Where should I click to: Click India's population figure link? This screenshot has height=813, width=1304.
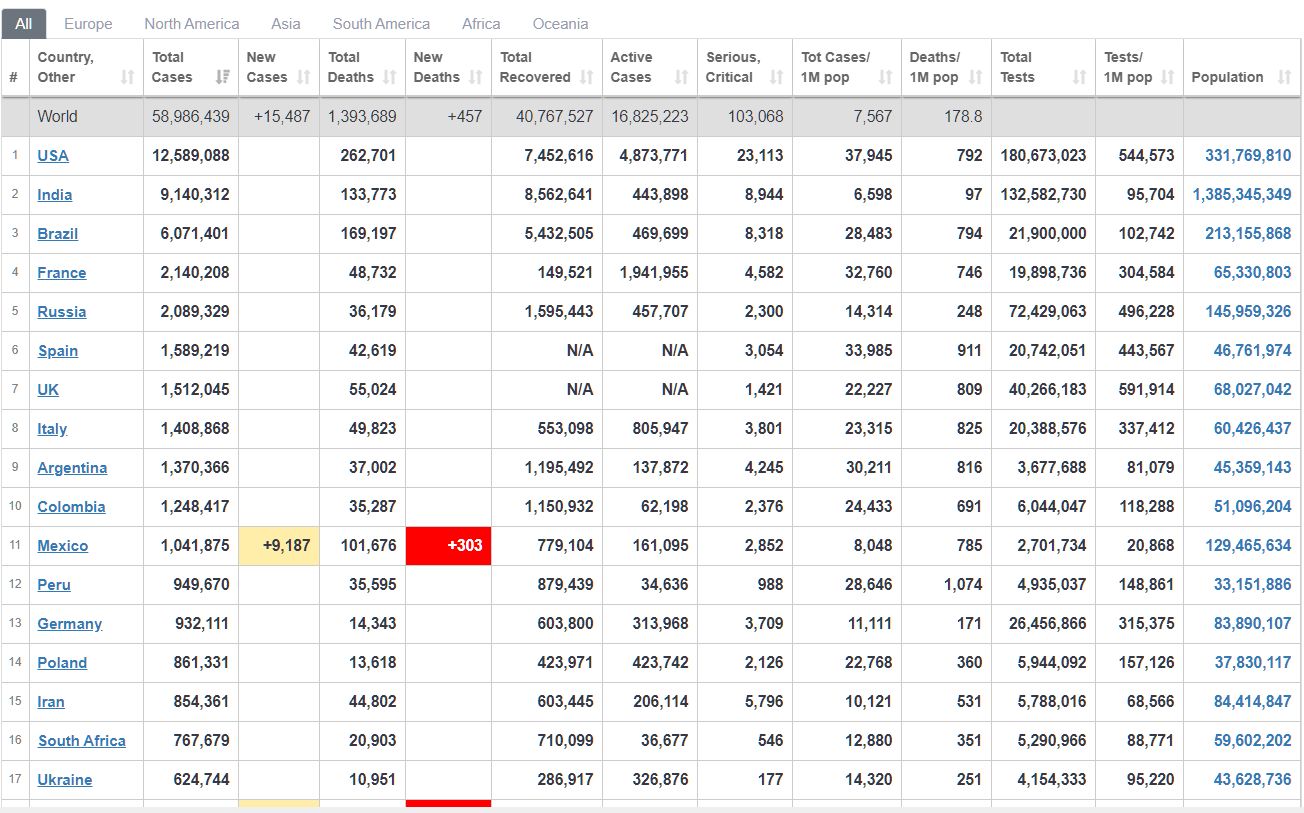point(1242,194)
